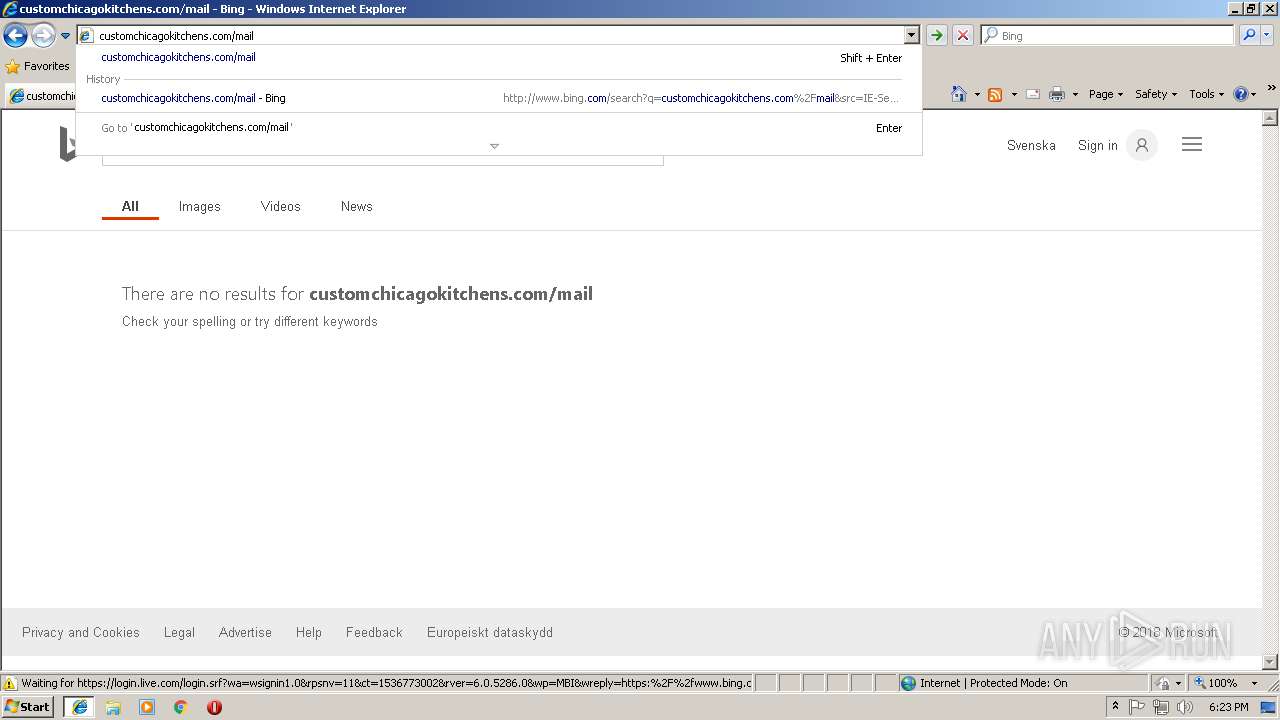Click the Print icon
1280x720 pixels.
[x=1057, y=94]
